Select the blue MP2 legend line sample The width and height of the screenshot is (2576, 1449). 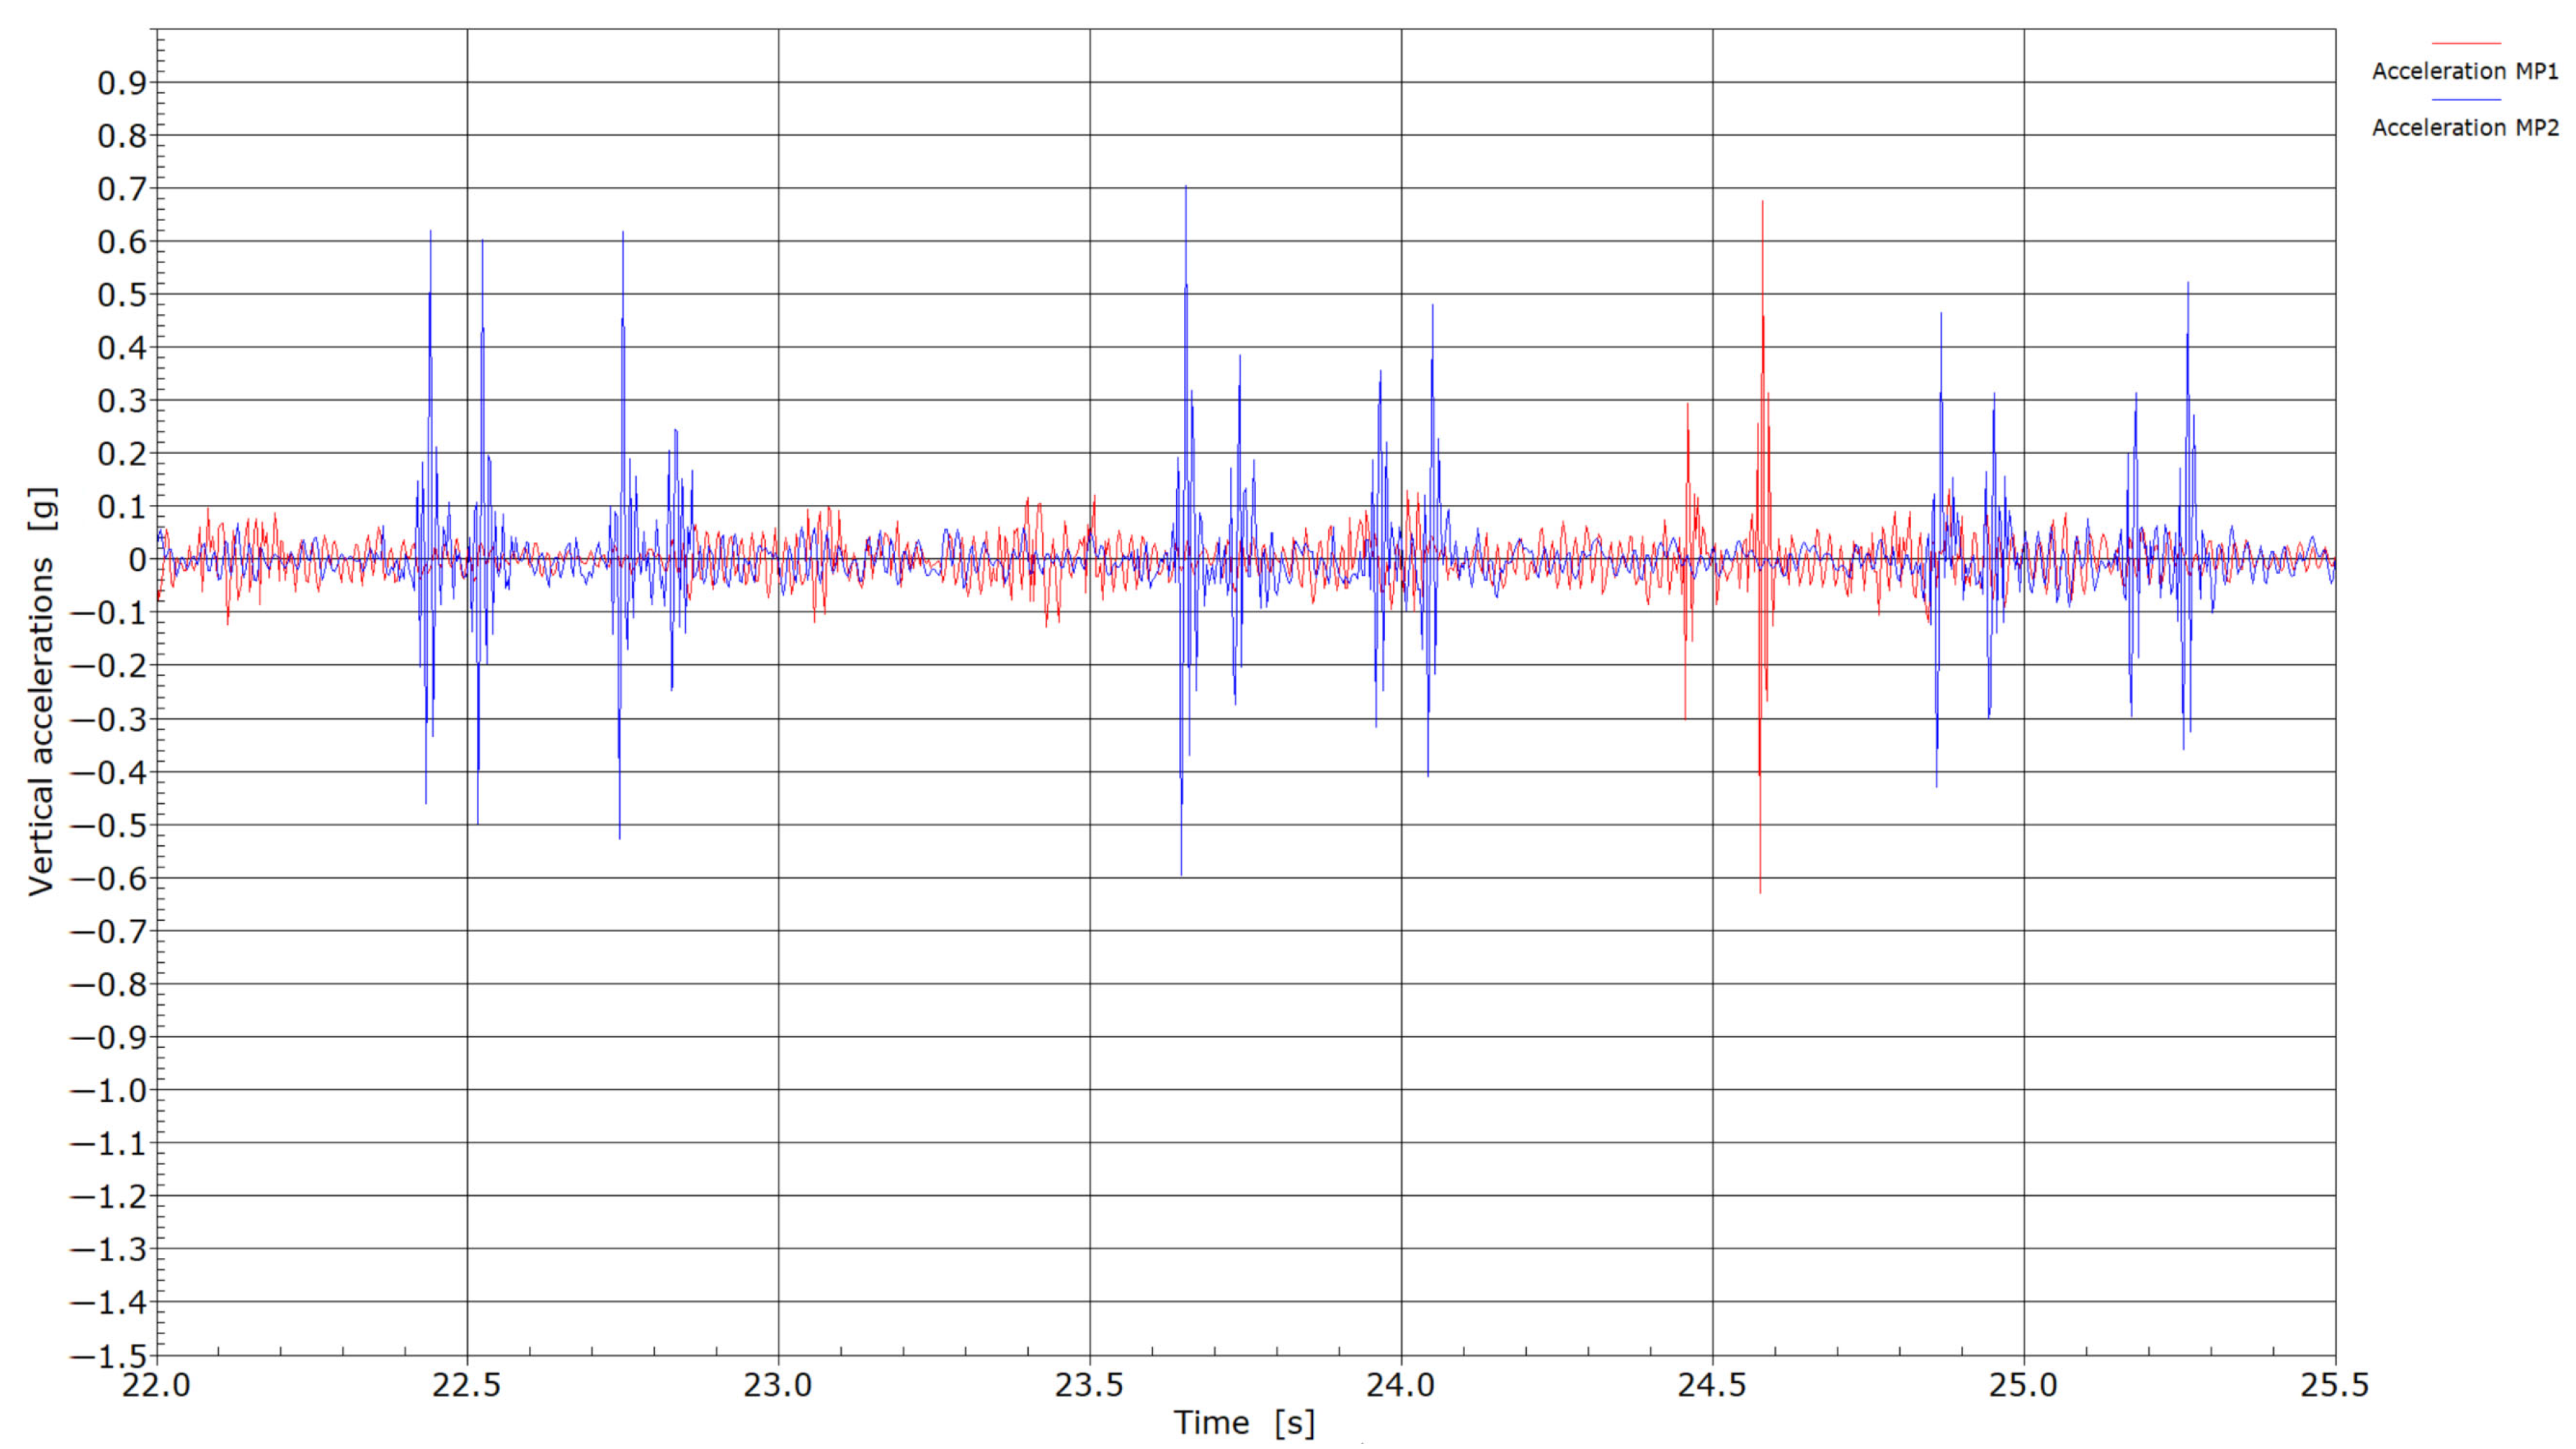click(2465, 99)
